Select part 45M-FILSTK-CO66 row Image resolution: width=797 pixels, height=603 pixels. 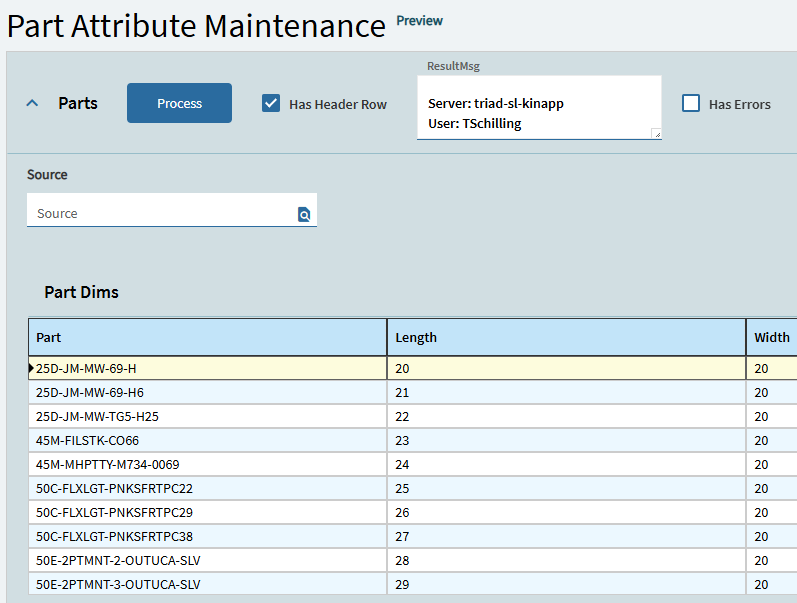click(87, 441)
